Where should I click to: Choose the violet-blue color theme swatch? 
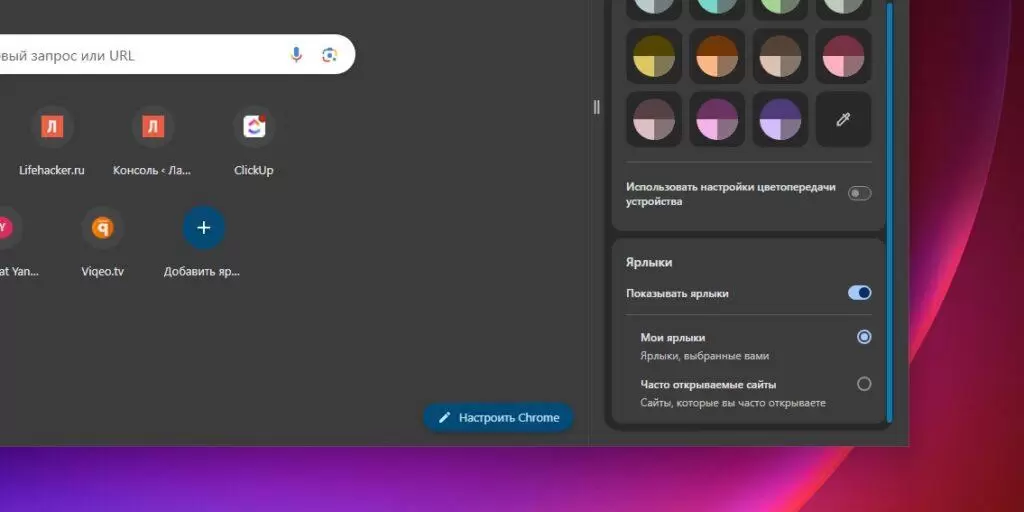pos(780,120)
